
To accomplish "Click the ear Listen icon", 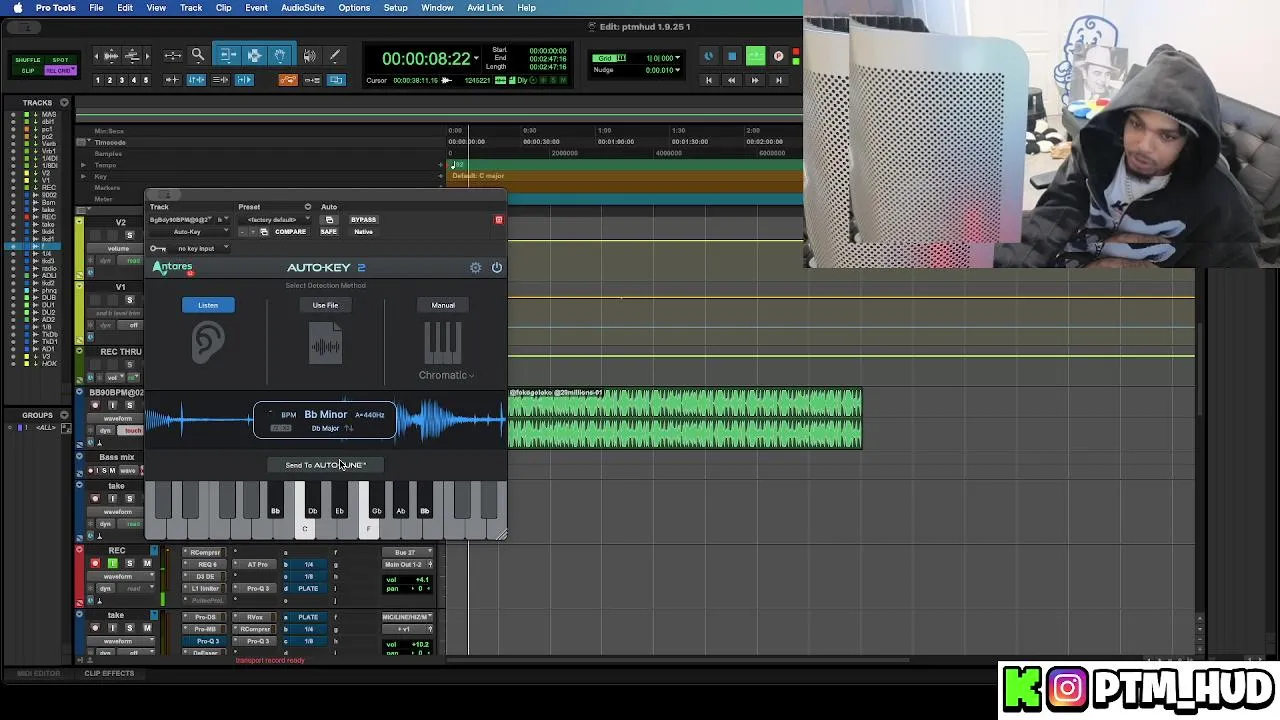I will 208,342.
